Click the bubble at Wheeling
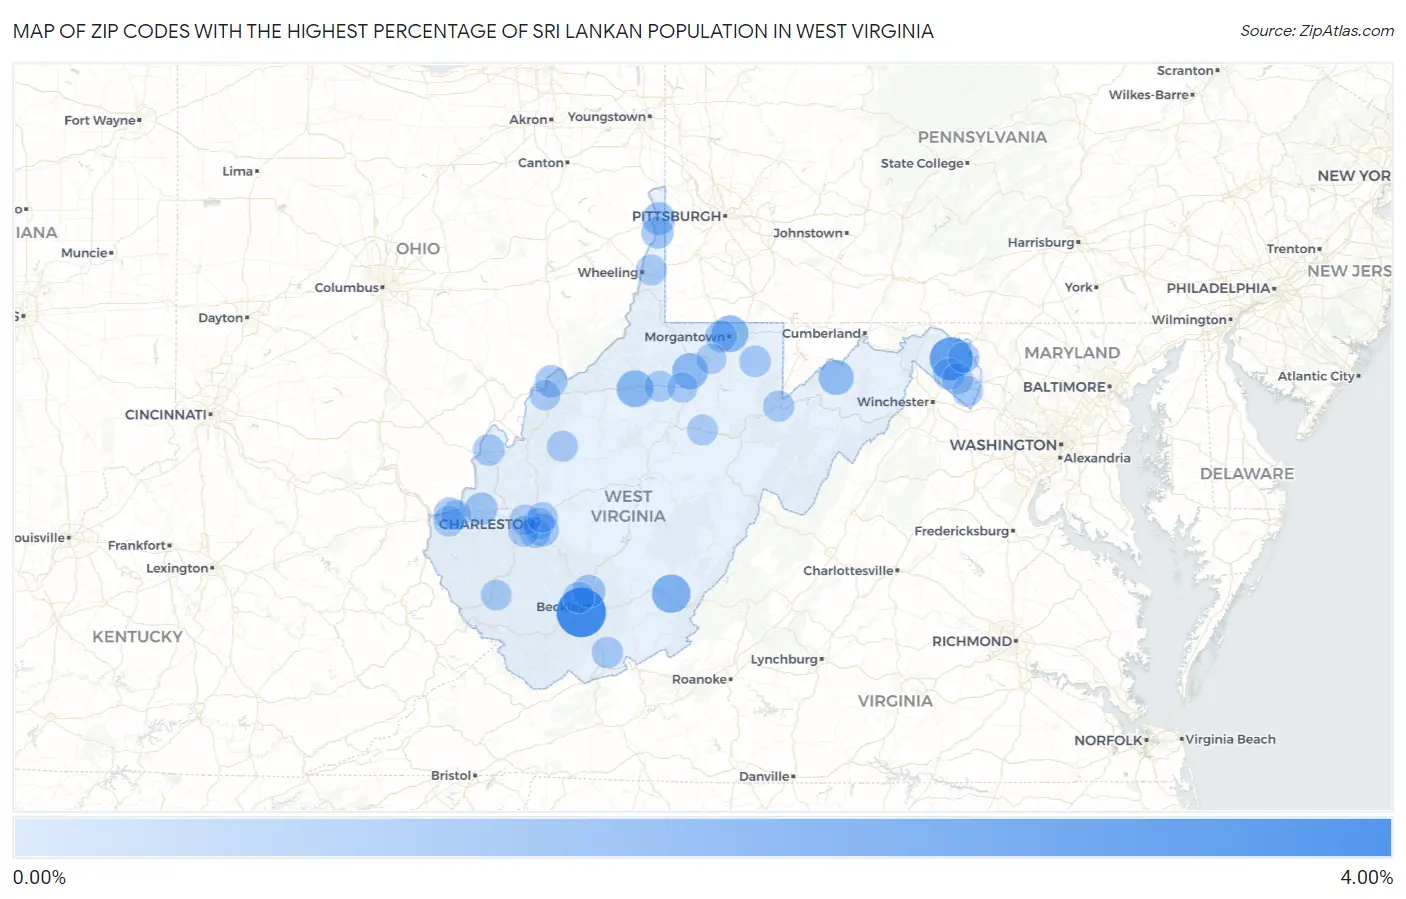This screenshot has width=1406, height=899. tap(651, 269)
